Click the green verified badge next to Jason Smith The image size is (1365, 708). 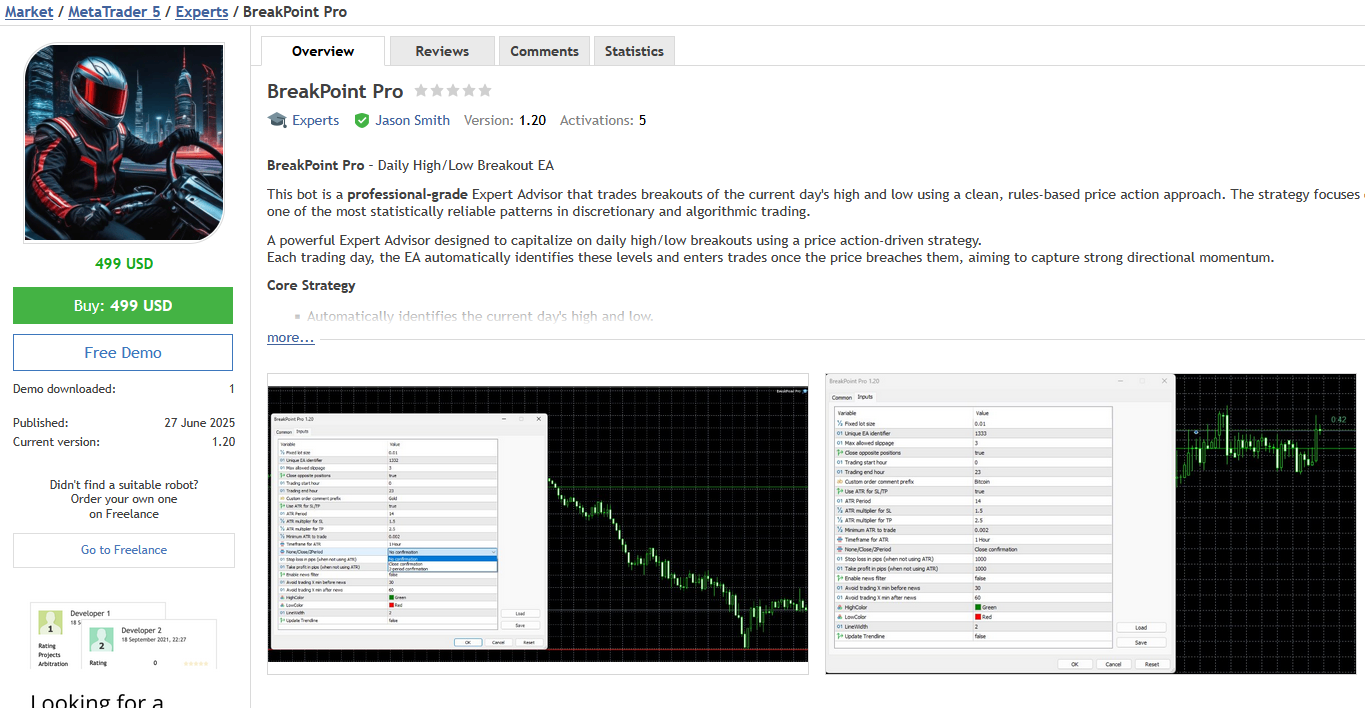362,120
